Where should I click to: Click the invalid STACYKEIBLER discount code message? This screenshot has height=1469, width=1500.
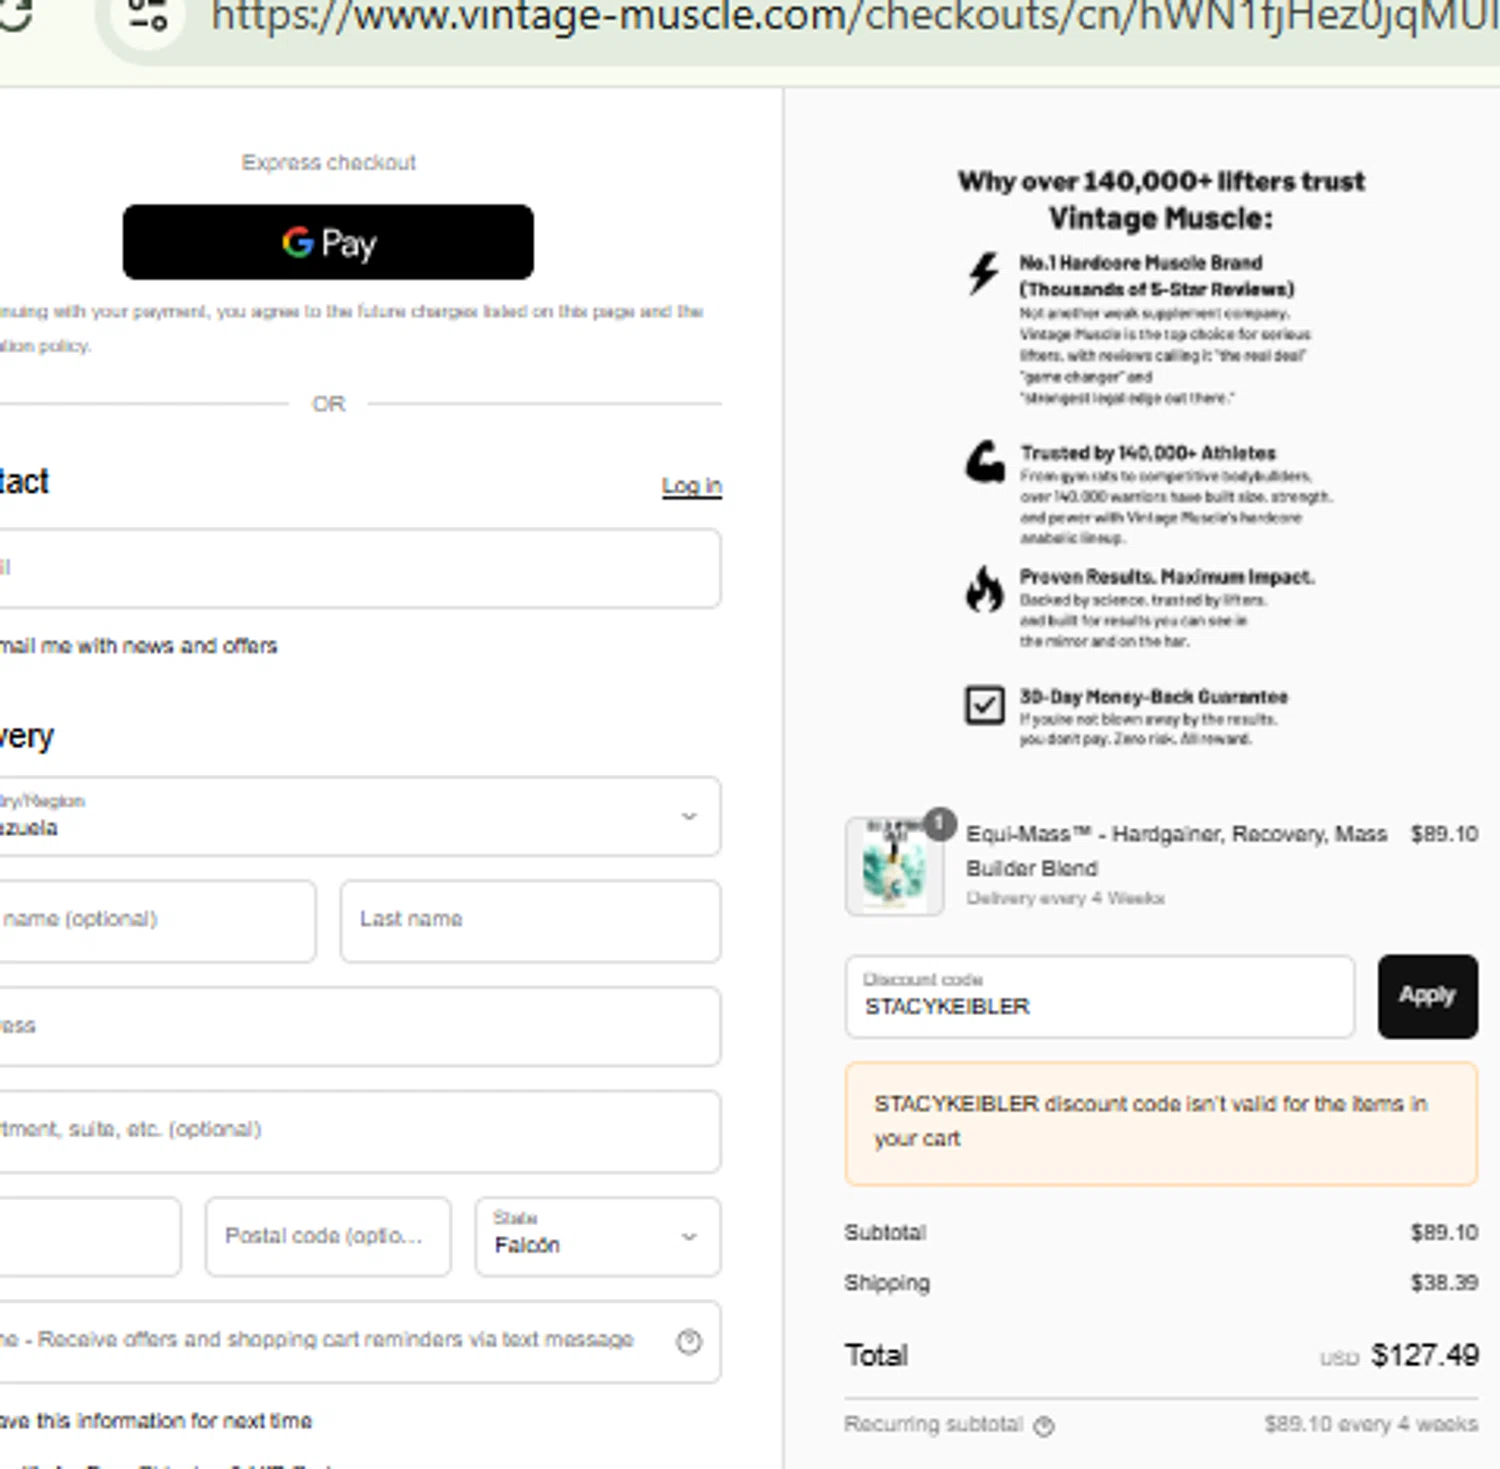[x=1161, y=1124]
